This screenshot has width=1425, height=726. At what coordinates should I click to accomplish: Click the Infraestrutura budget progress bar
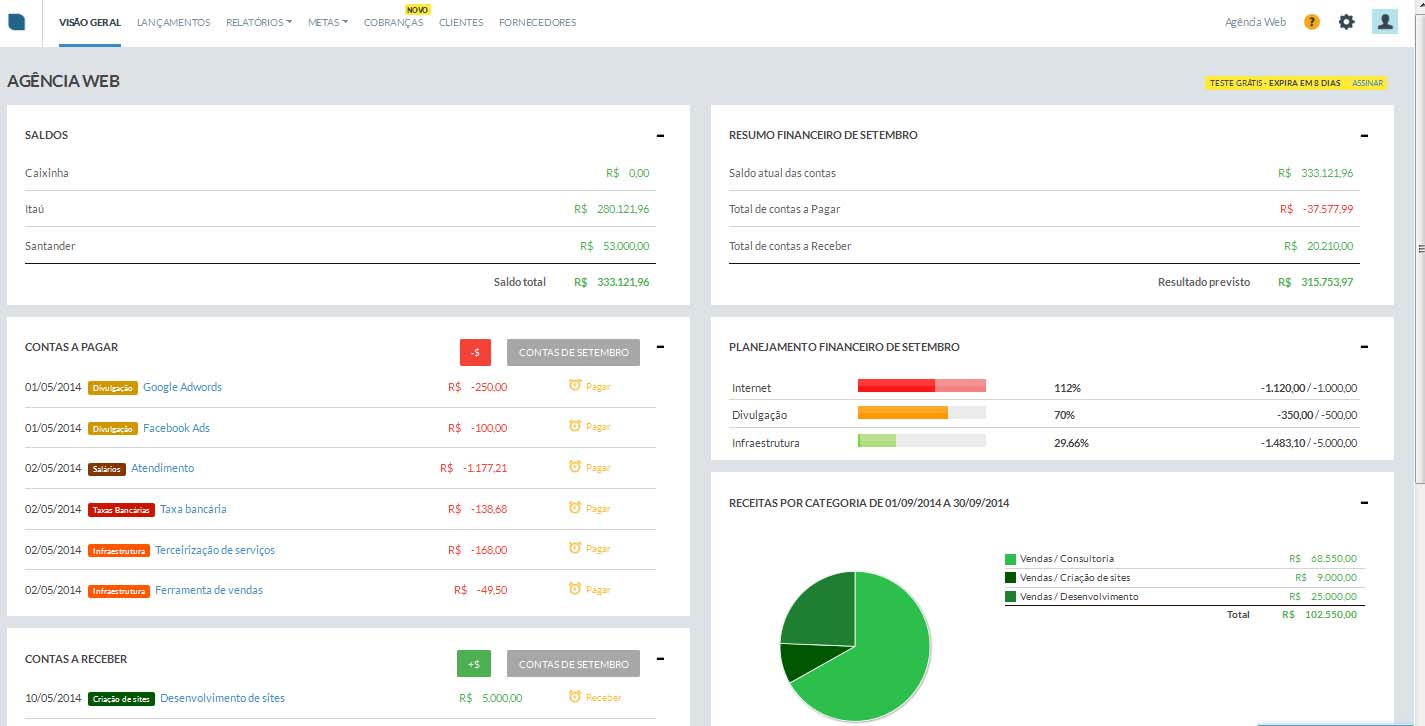pyautogui.click(x=922, y=441)
